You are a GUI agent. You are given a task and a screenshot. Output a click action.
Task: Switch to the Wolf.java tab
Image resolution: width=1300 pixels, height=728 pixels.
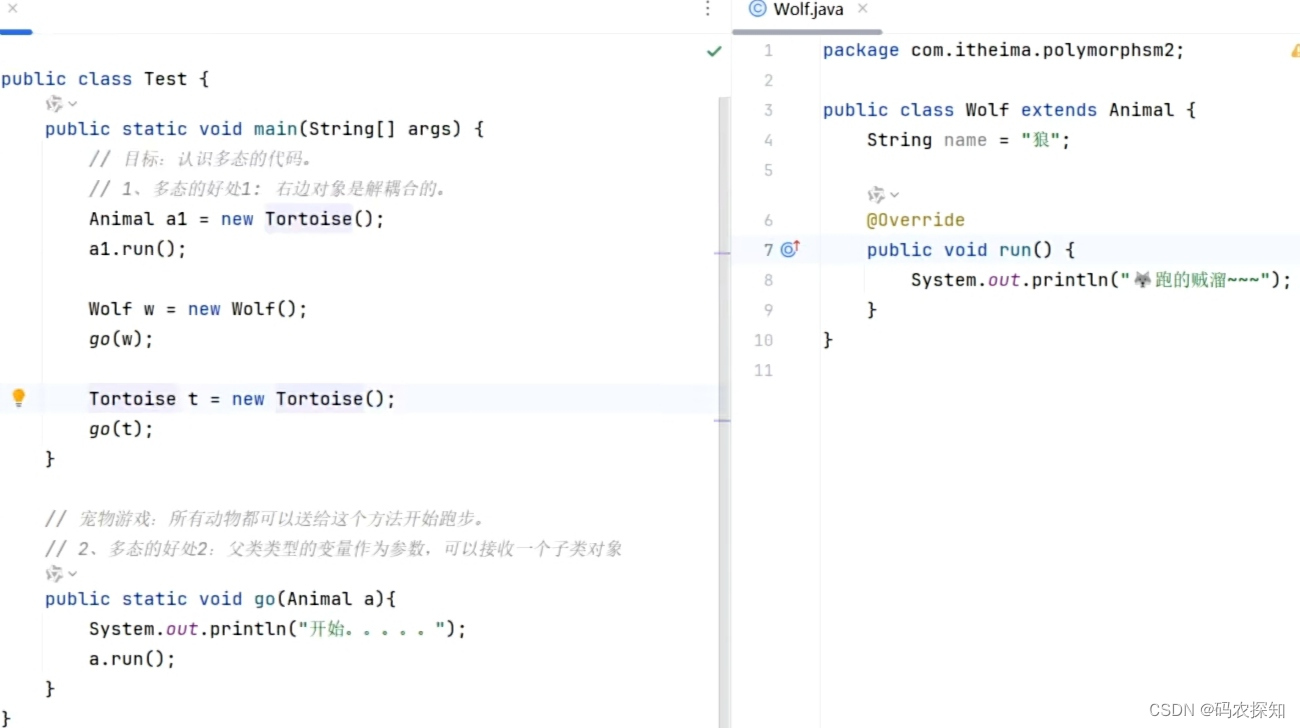coord(796,9)
